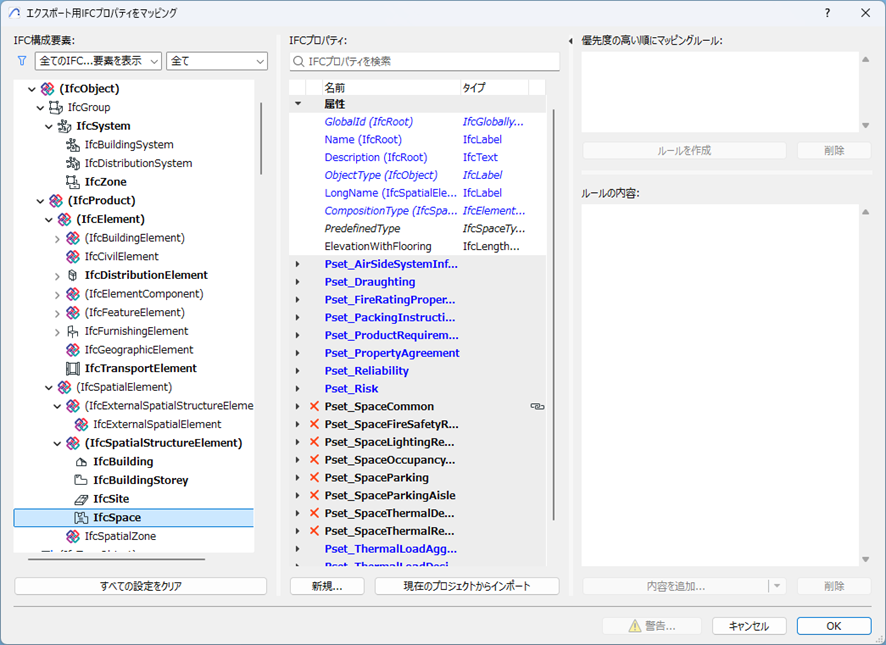
Task: Select Pset_PropertyAgreement row
Action: point(417,353)
